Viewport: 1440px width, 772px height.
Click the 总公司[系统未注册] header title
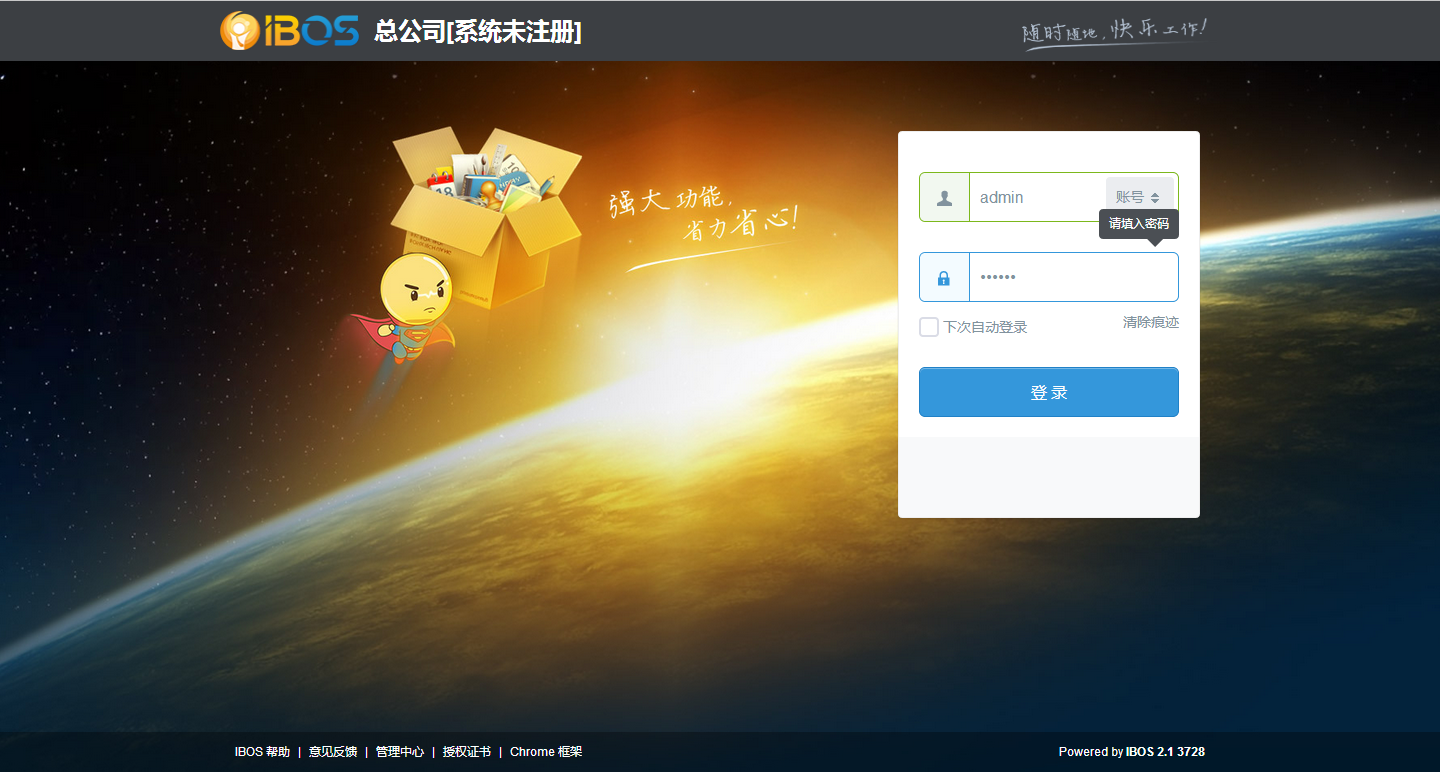[x=478, y=32]
